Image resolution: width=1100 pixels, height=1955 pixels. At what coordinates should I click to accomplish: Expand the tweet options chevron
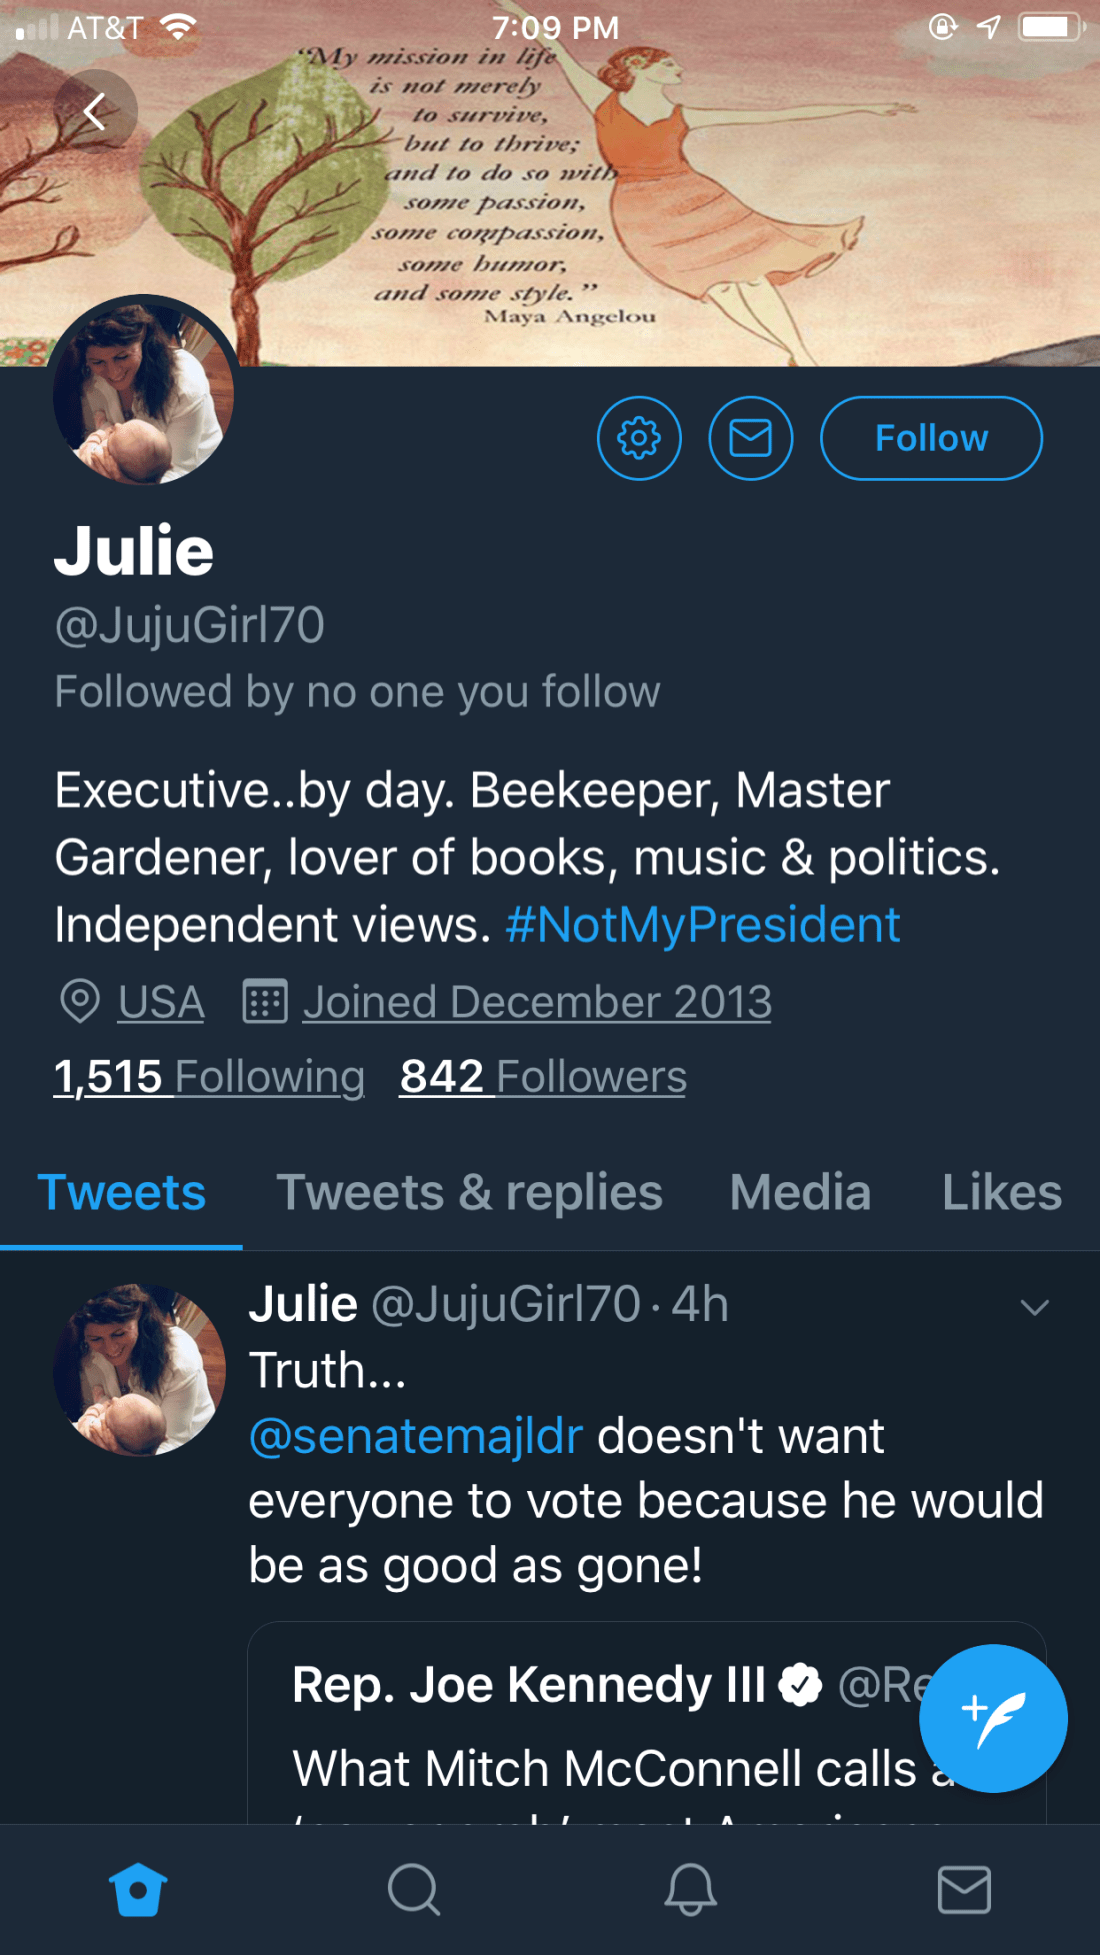click(1034, 1307)
